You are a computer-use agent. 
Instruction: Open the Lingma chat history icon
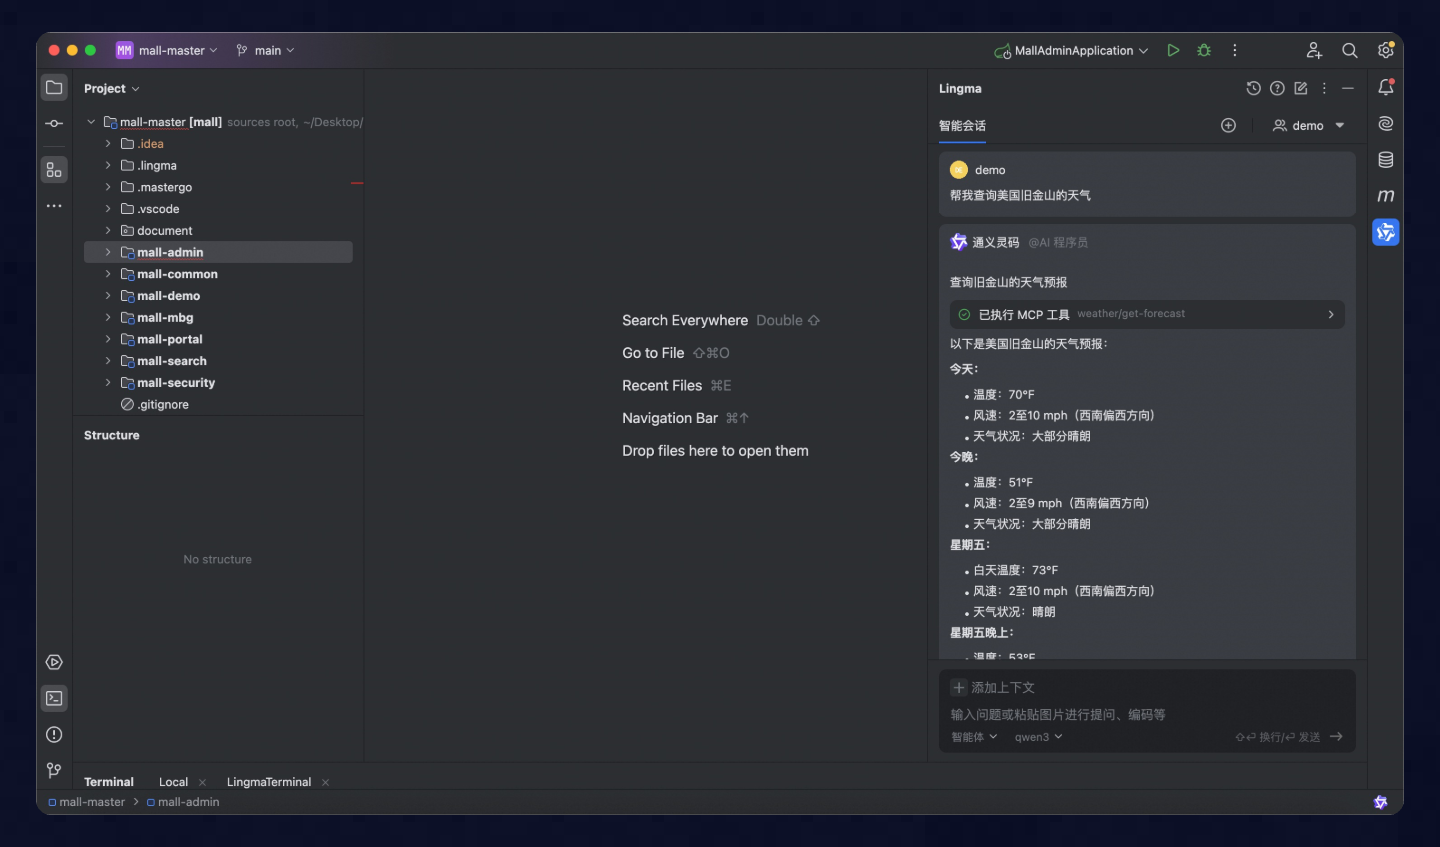1254,88
